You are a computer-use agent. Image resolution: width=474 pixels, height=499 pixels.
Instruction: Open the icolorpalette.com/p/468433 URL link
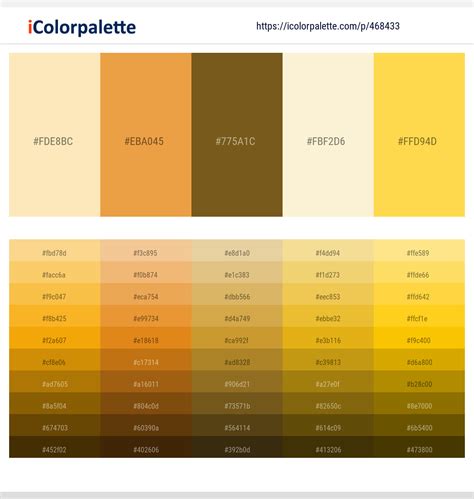click(328, 26)
